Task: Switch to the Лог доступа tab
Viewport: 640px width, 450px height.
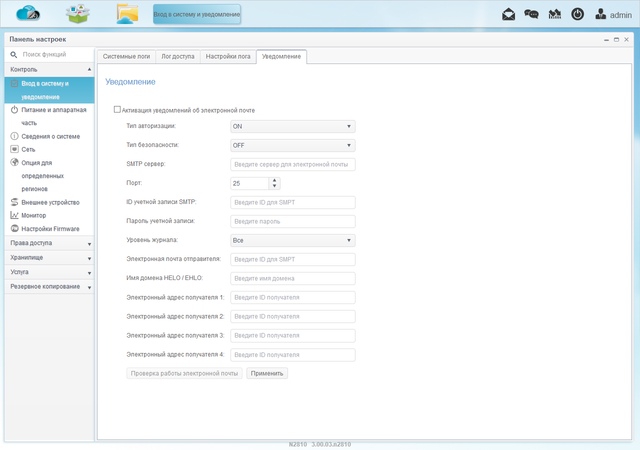Action: [x=178, y=56]
